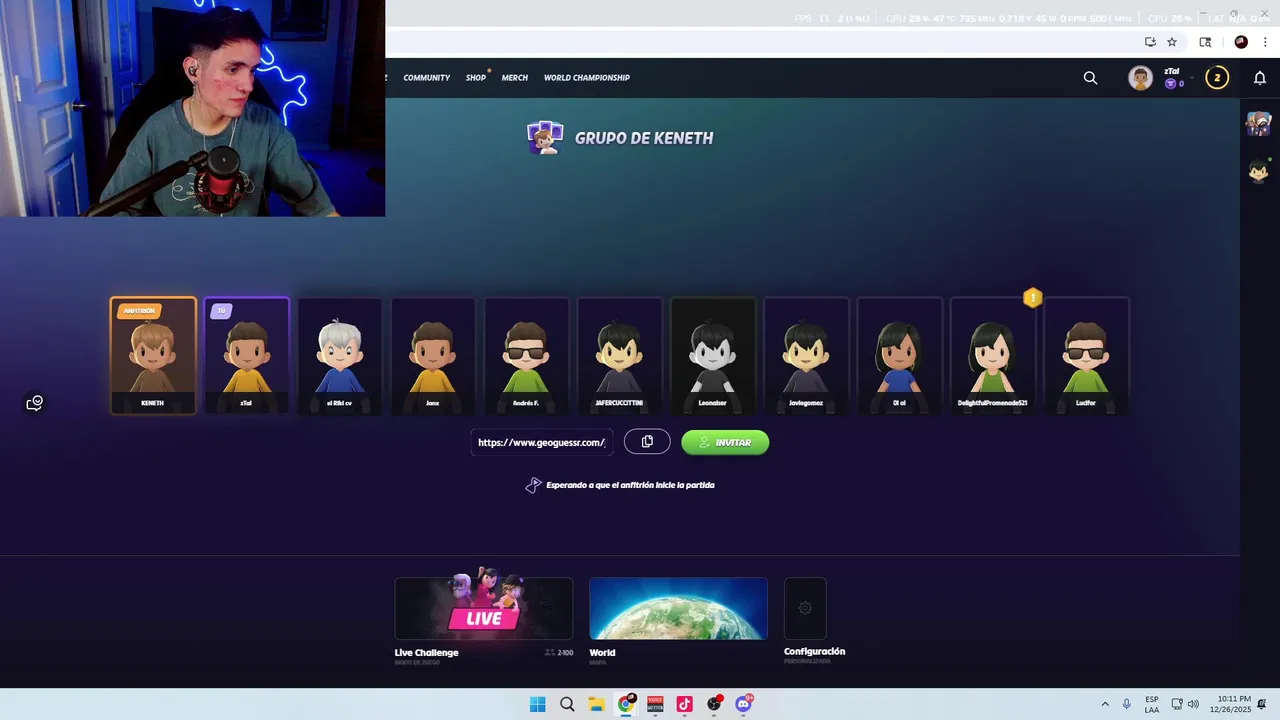Viewport: 1280px width, 720px height.
Task: Click the Grupo de Keneth title
Action: pyautogui.click(x=644, y=138)
